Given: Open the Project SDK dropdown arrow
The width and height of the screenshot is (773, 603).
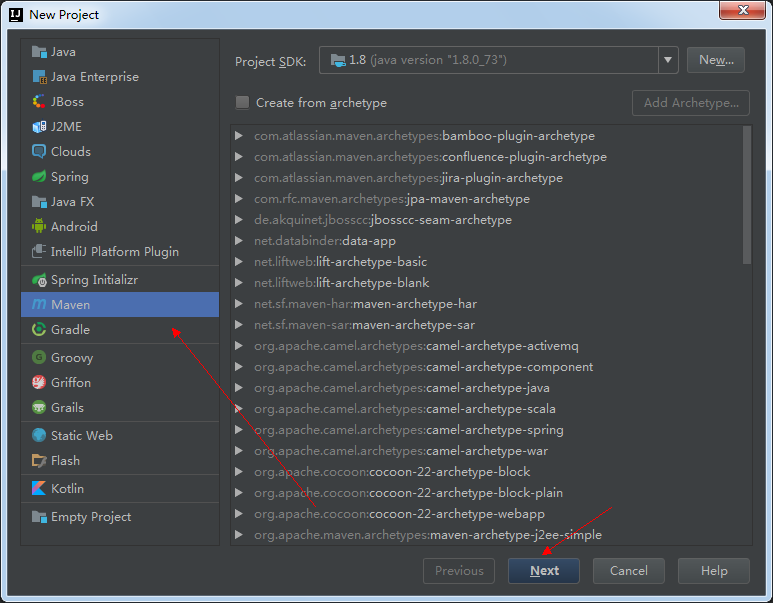Looking at the screenshot, I should 668,60.
